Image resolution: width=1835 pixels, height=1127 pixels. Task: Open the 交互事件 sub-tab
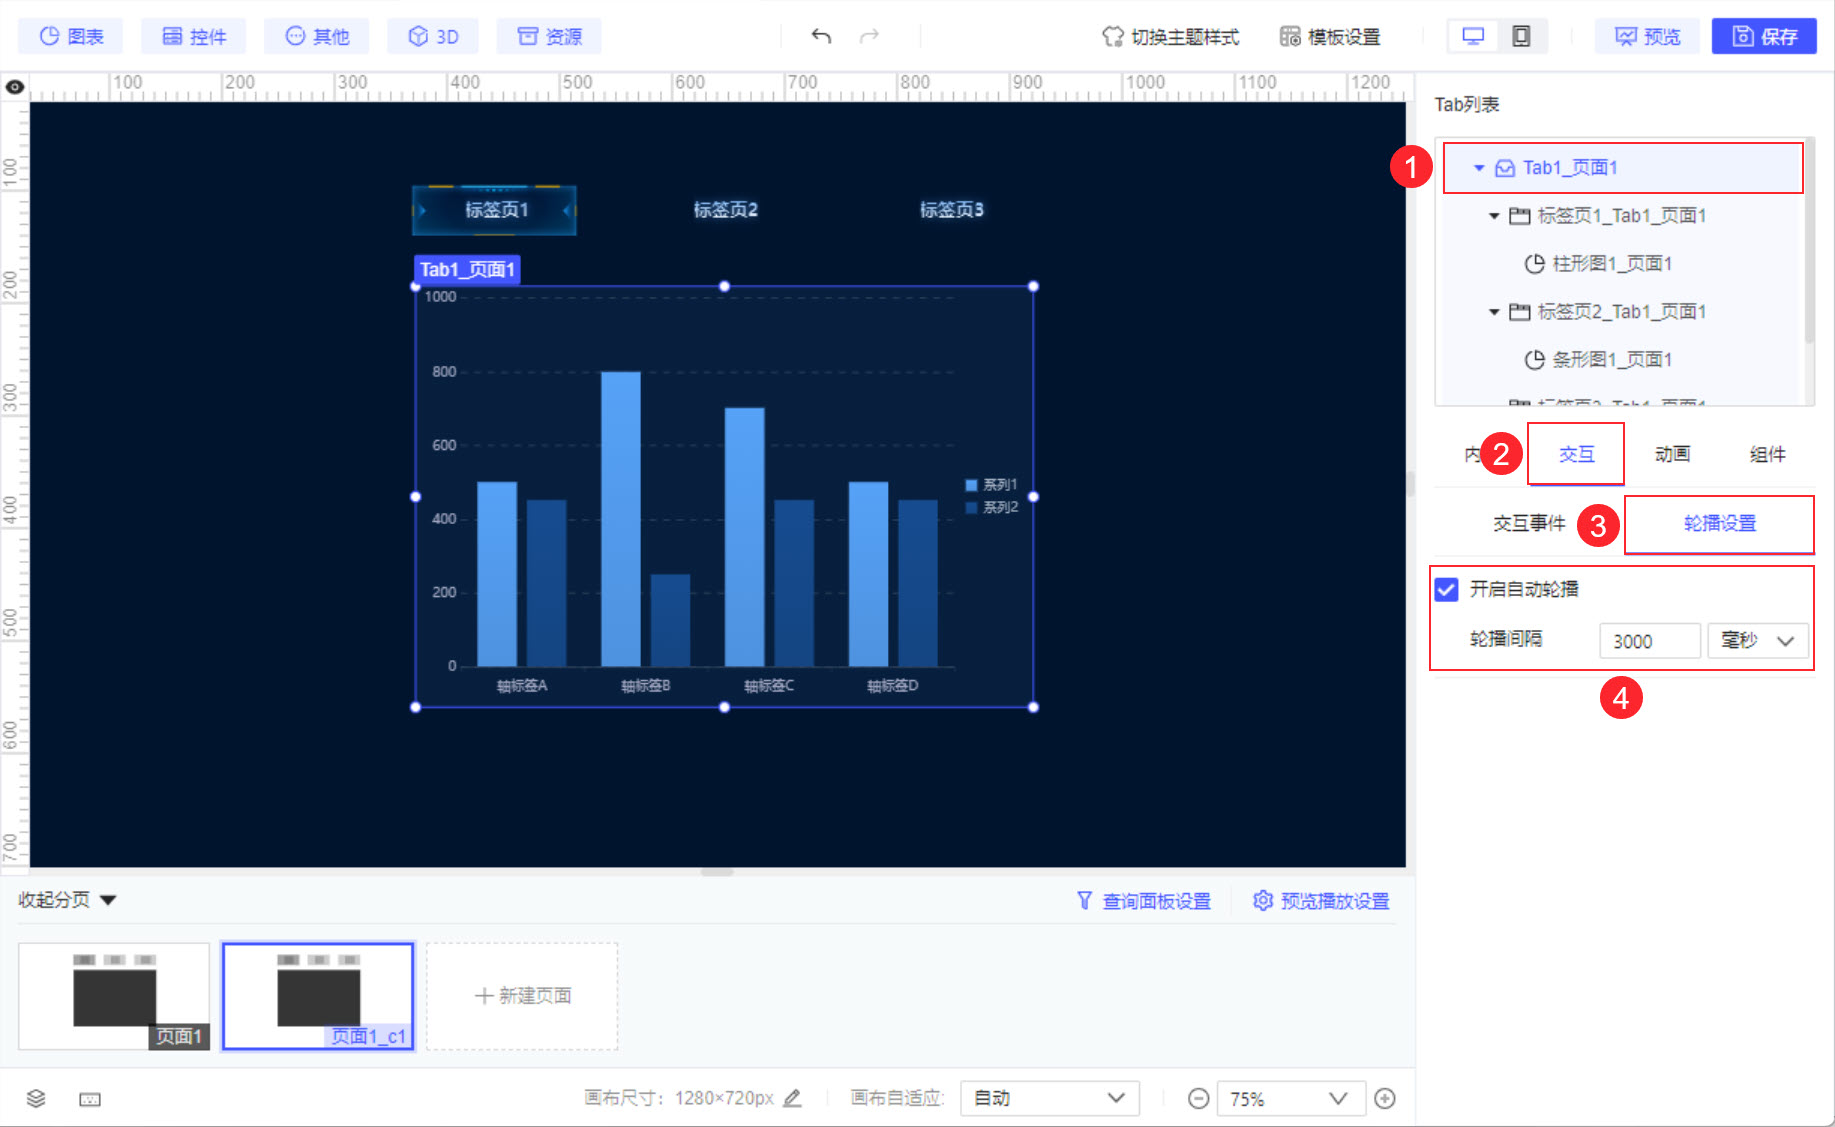(x=1529, y=523)
